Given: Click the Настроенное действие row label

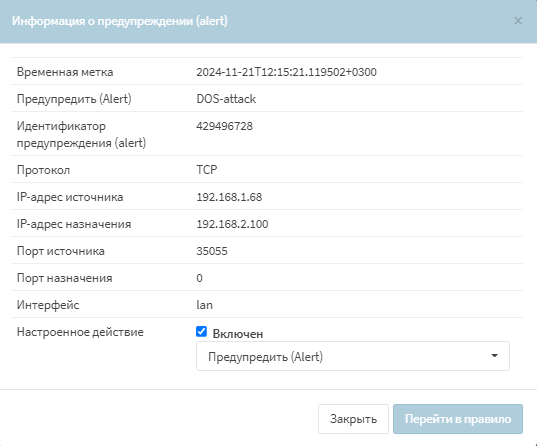Looking at the screenshot, I should click(80, 332).
